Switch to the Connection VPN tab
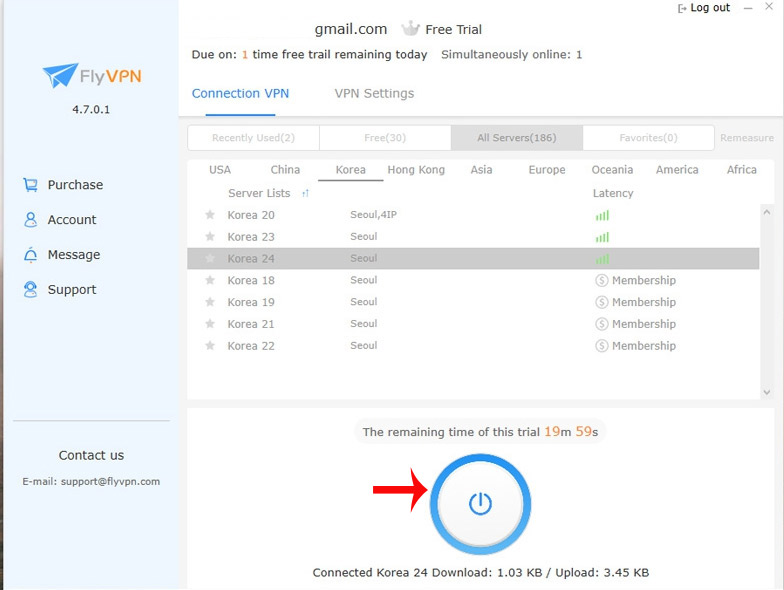The image size is (784, 590). coord(240,94)
